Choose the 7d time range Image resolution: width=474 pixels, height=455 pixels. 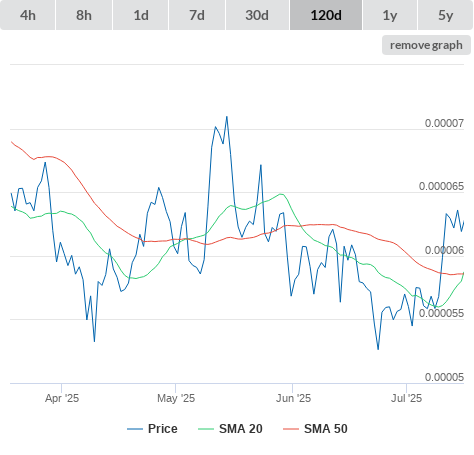click(x=197, y=15)
